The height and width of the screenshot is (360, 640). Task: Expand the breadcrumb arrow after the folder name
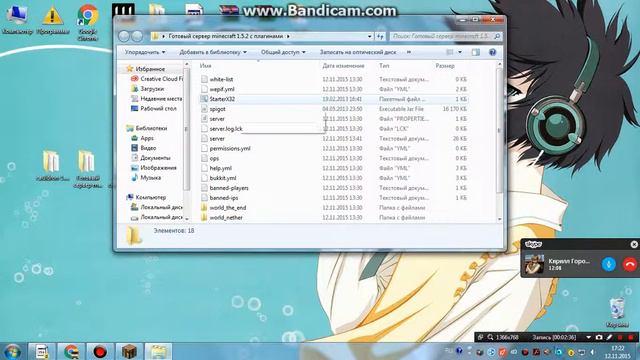(288, 36)
